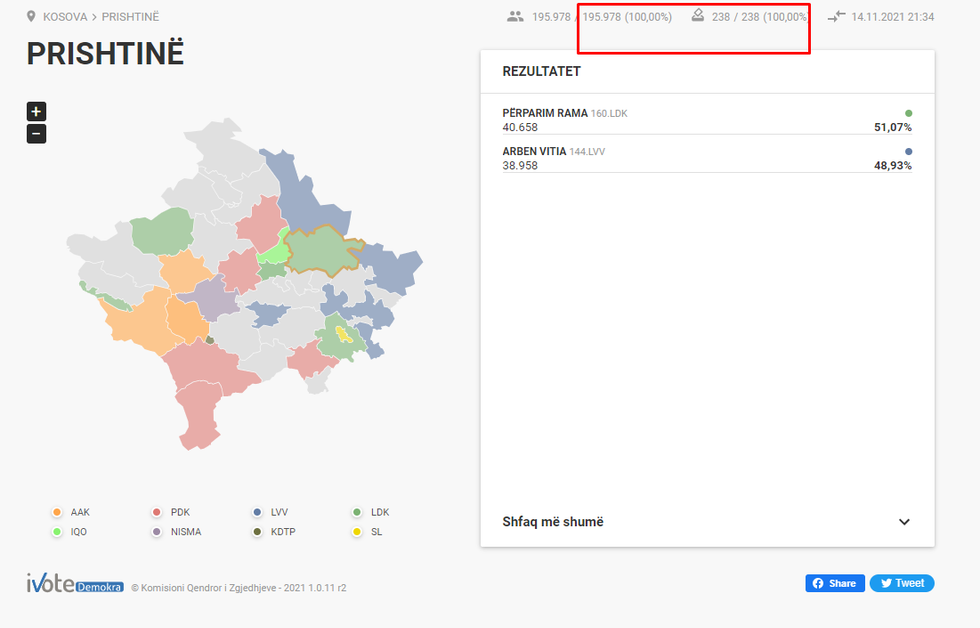Zoom out the map with minus button
Screen dimensions: 980x628
[x=36, y=134]
